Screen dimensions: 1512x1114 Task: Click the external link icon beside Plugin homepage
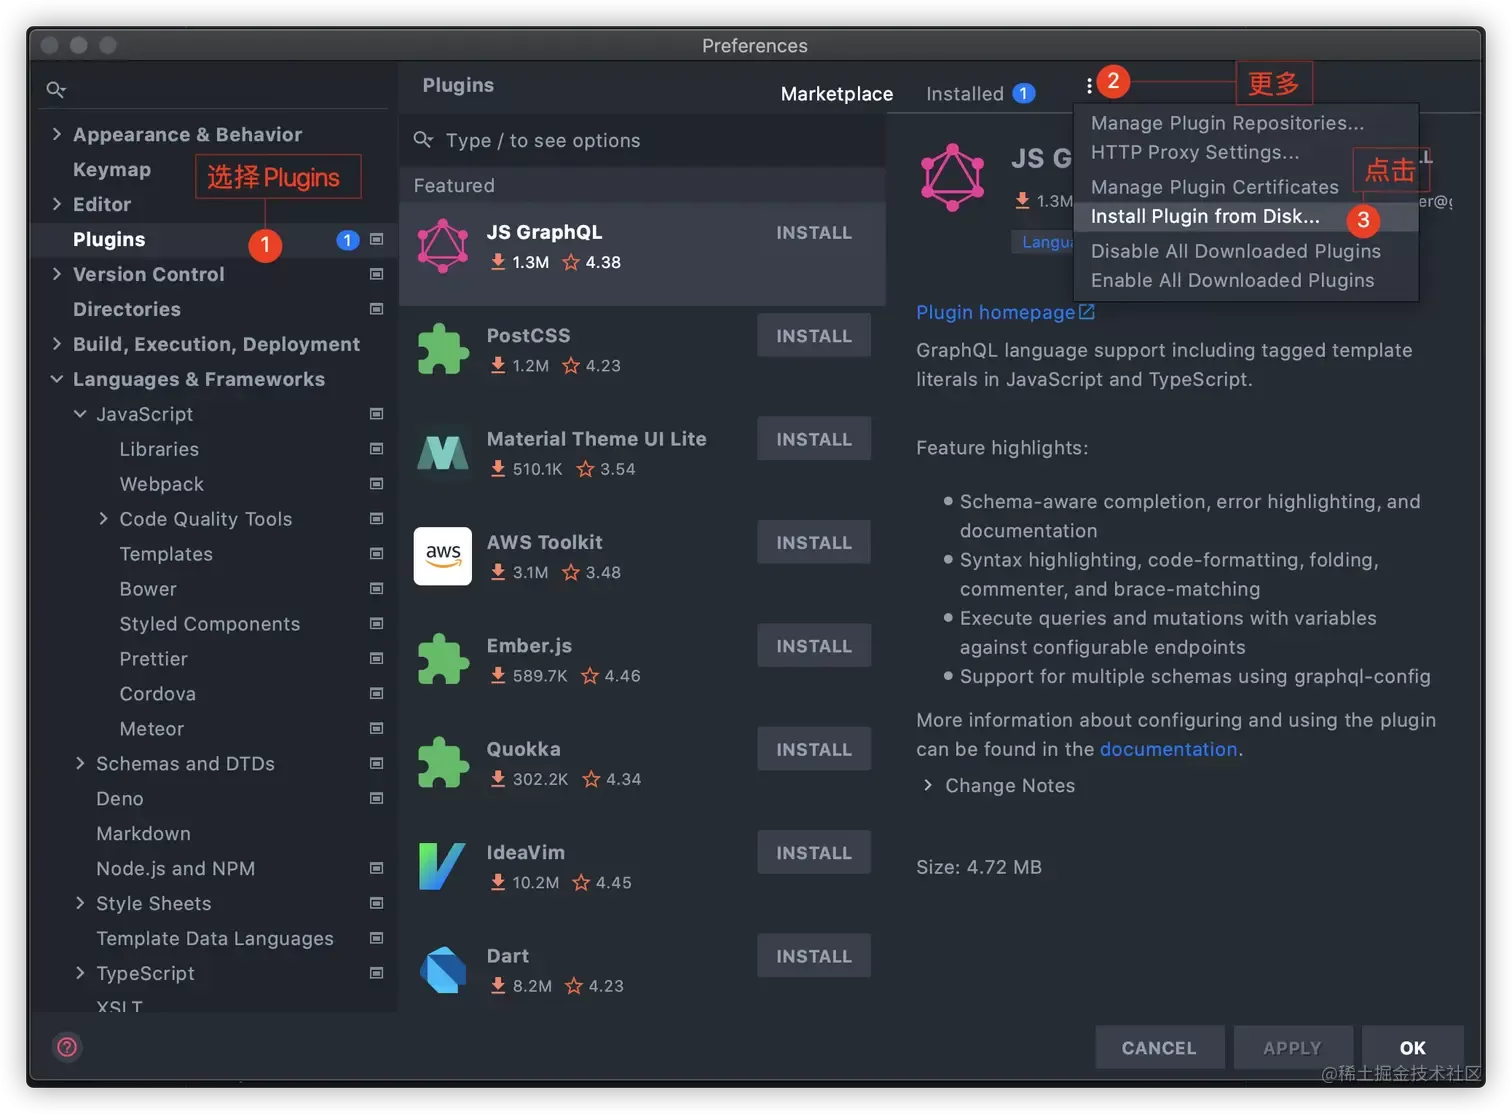tap(1087, 312)
